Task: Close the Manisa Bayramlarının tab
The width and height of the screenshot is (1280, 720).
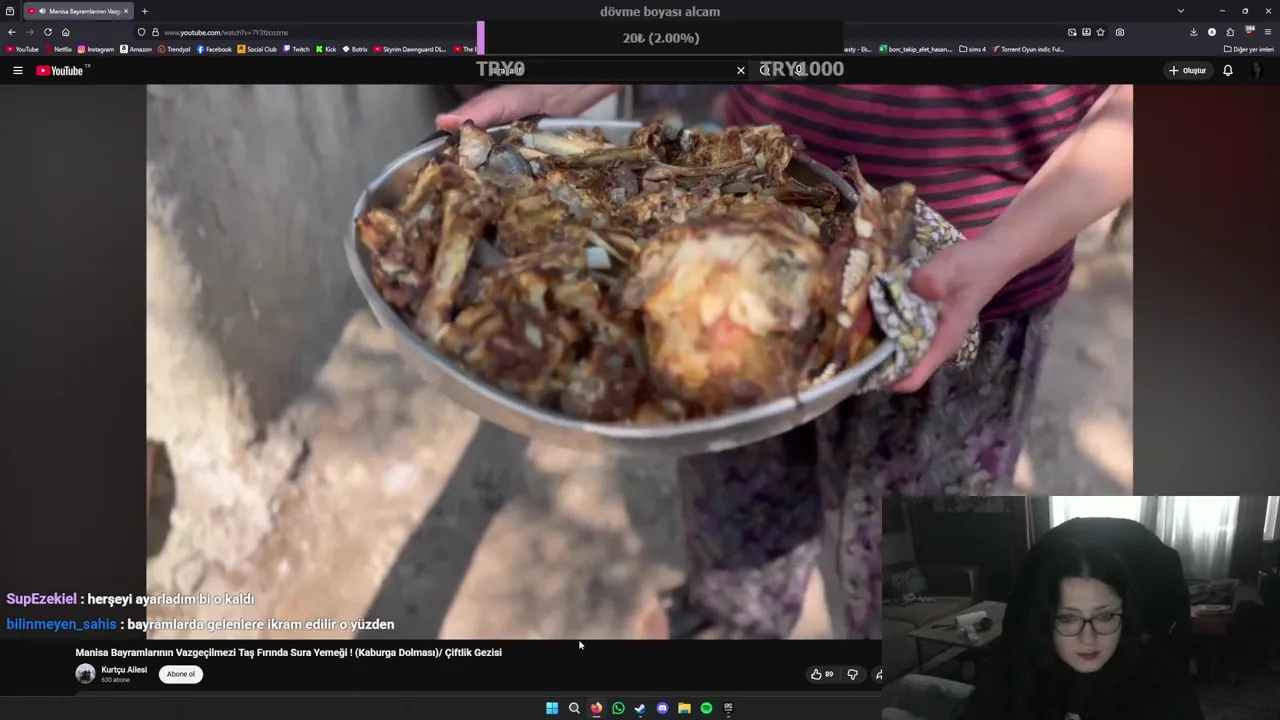Action: [x=126, y=11]
